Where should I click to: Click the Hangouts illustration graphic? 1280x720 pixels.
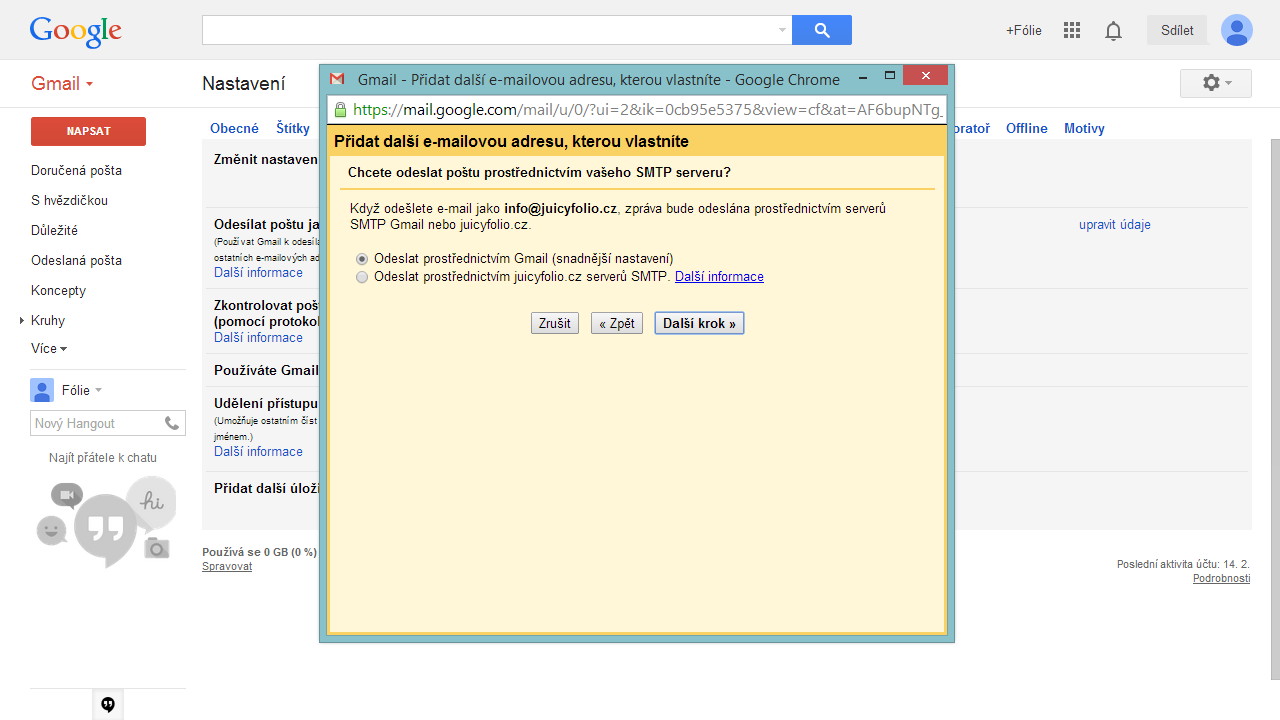click(x=107, y=521)
